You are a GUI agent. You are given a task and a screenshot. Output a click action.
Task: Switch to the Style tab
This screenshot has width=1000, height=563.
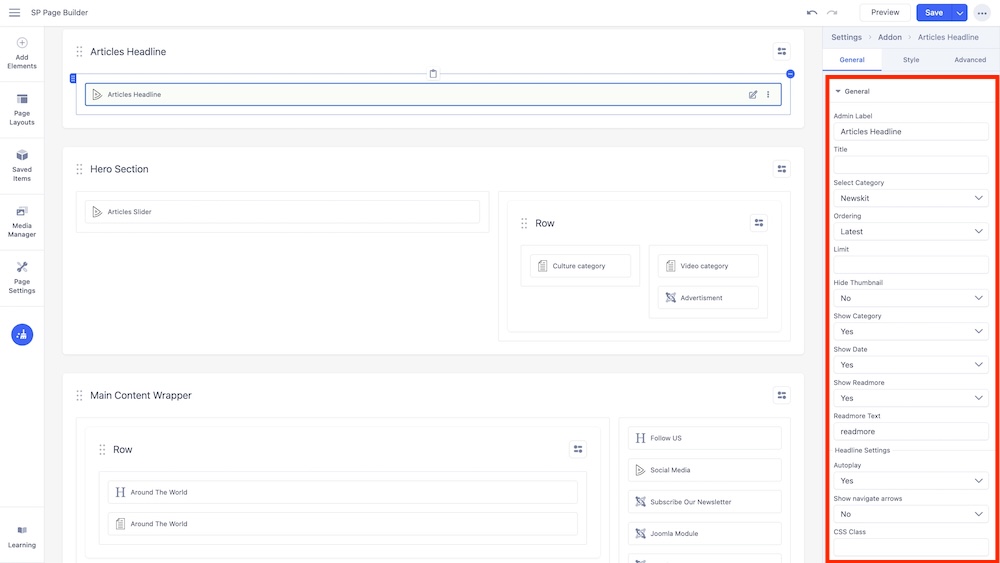[x=911, y=60]
